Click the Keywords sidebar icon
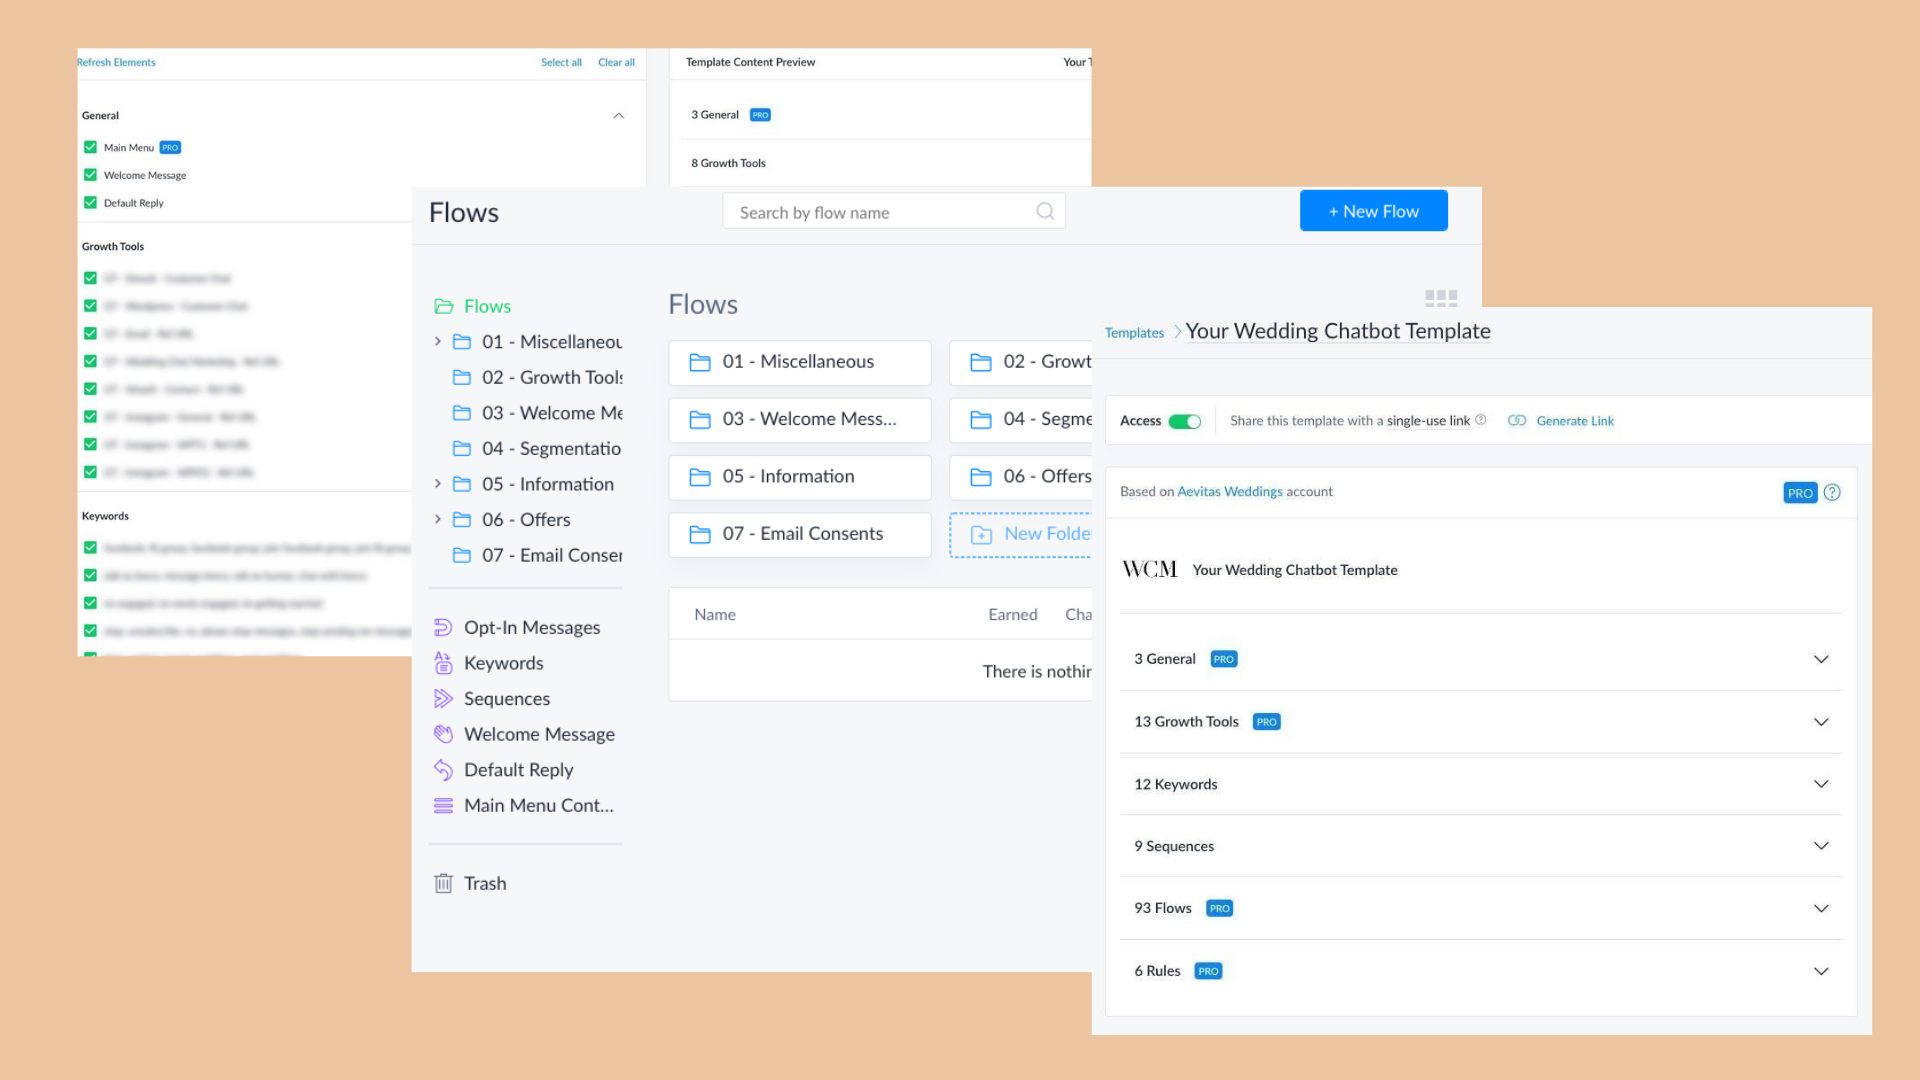Viewport: 1920px width, 1080px height. [x=443, y=663]
